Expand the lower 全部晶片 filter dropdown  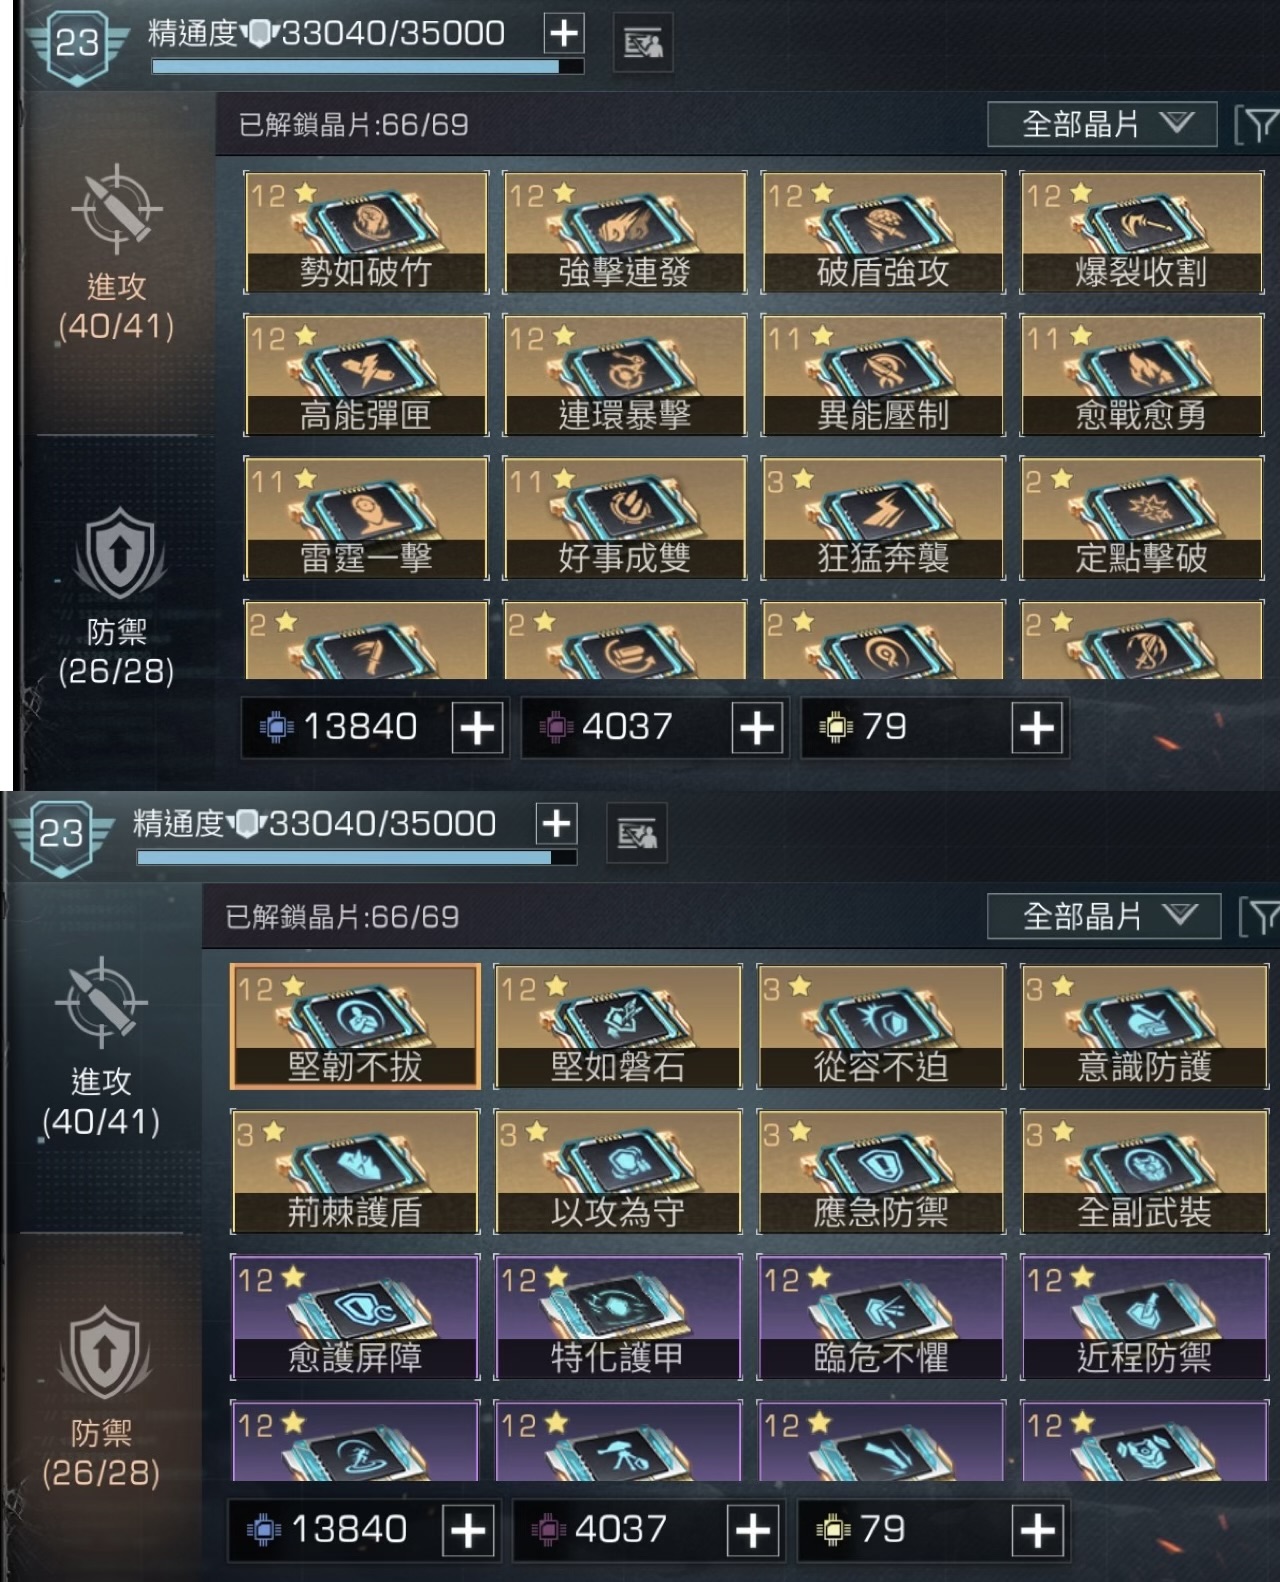1103,916
